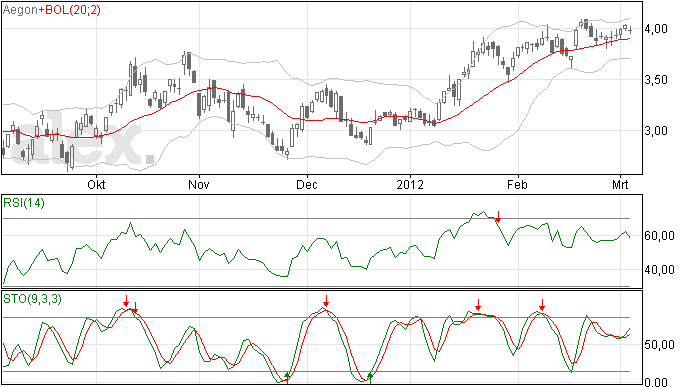Click the 0,00 stochastic axis value
This screenshot has width=690, height=387.
656,382
